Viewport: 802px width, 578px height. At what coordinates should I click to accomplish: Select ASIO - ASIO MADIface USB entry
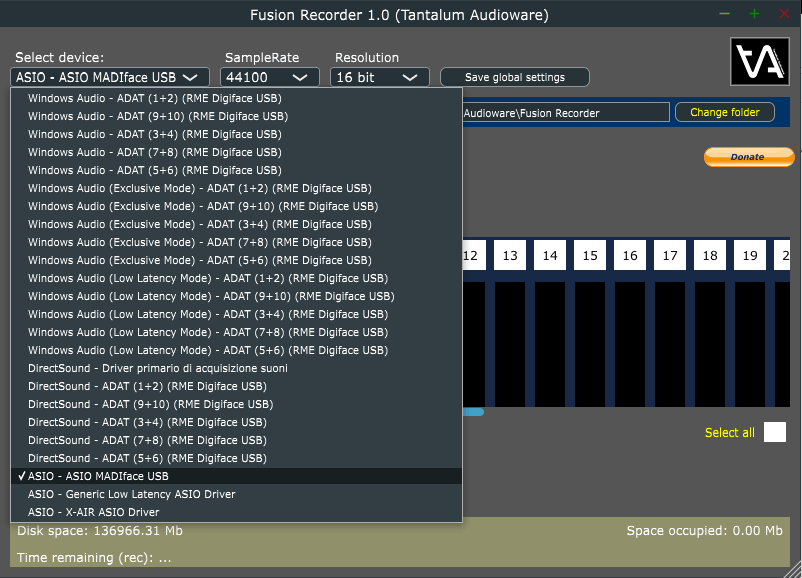pos(236,476)
